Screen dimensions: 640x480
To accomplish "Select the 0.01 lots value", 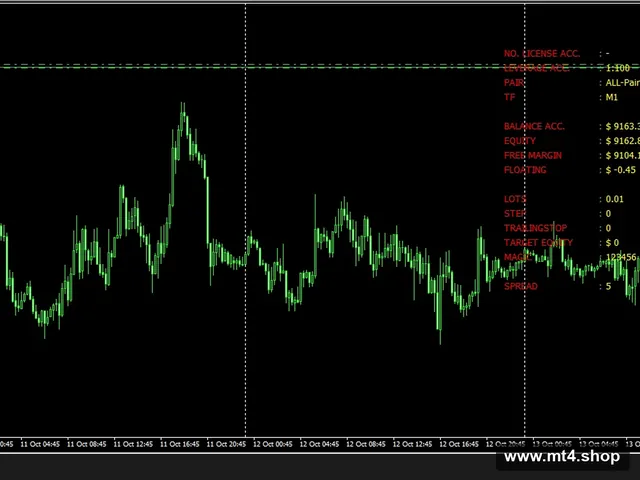I will pyautogui.click(x=615, y=199).
